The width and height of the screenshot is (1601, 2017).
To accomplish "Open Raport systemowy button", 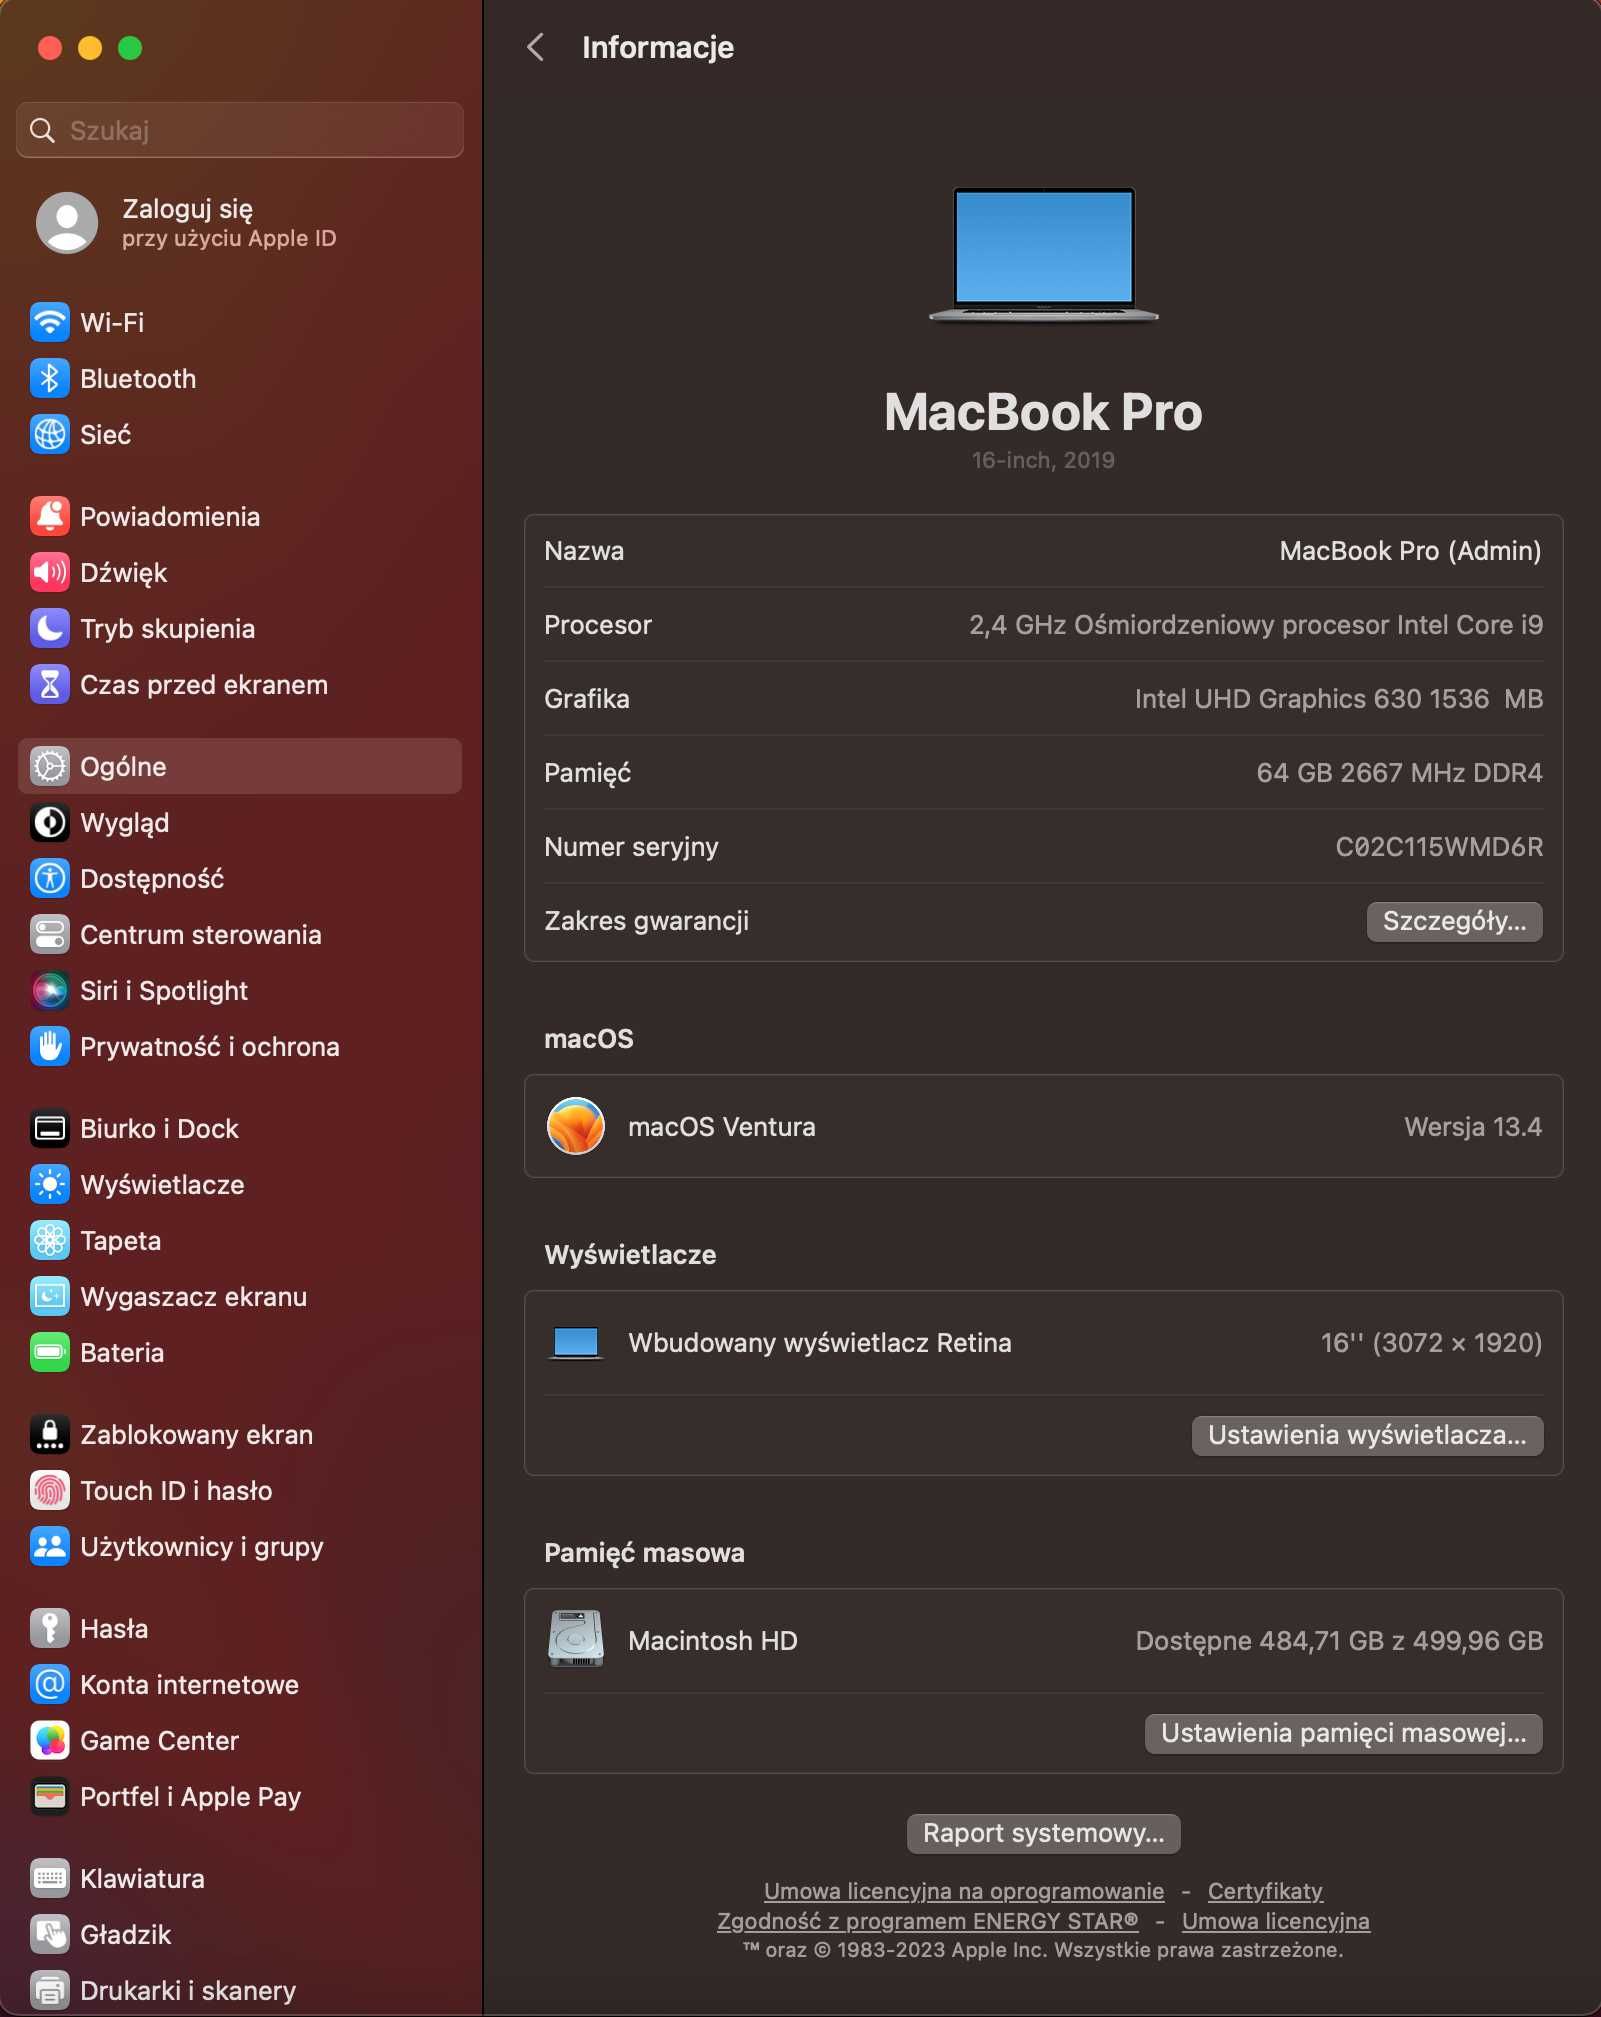I will [x=1043, y=1833].
